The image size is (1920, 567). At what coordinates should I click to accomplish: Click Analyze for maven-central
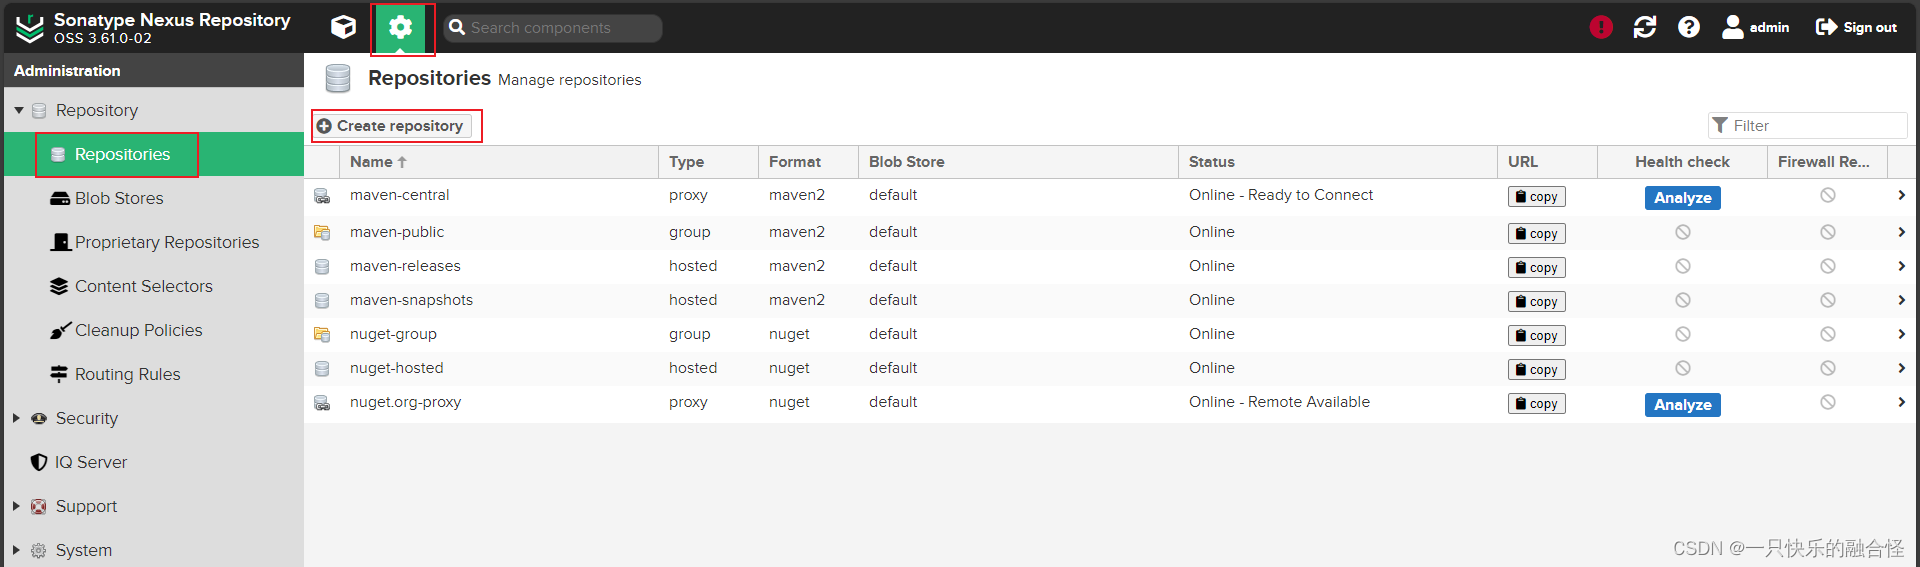(x=1682, y=198)
